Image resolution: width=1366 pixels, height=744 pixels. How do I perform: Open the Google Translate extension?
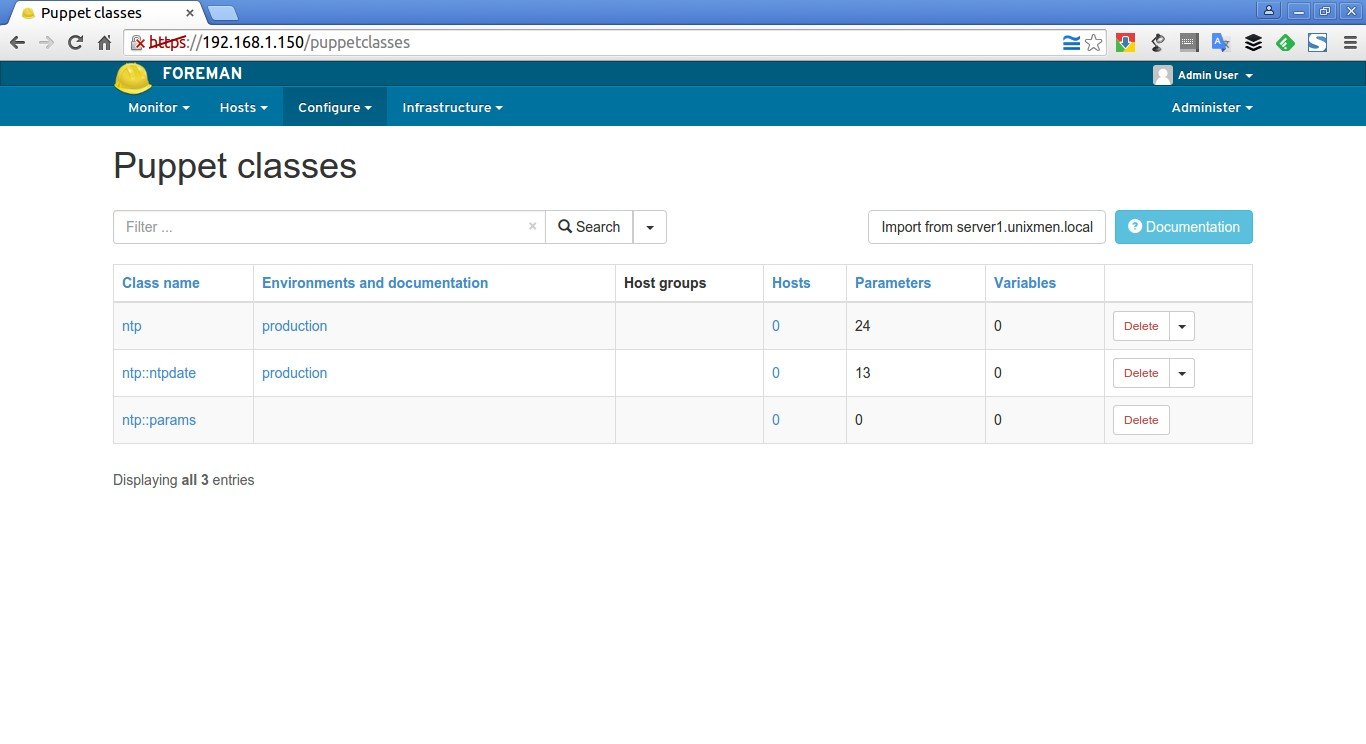(x=1221, y=43)
